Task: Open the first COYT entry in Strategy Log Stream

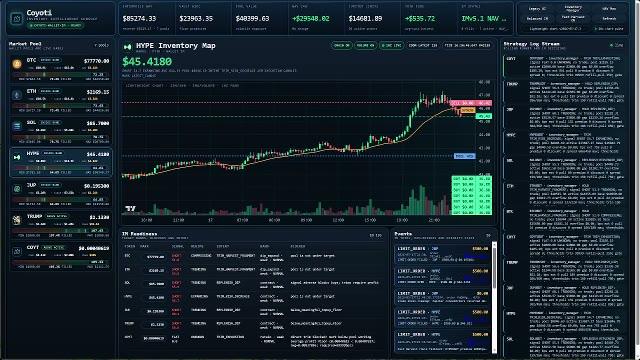Action: tap(564, 67)
